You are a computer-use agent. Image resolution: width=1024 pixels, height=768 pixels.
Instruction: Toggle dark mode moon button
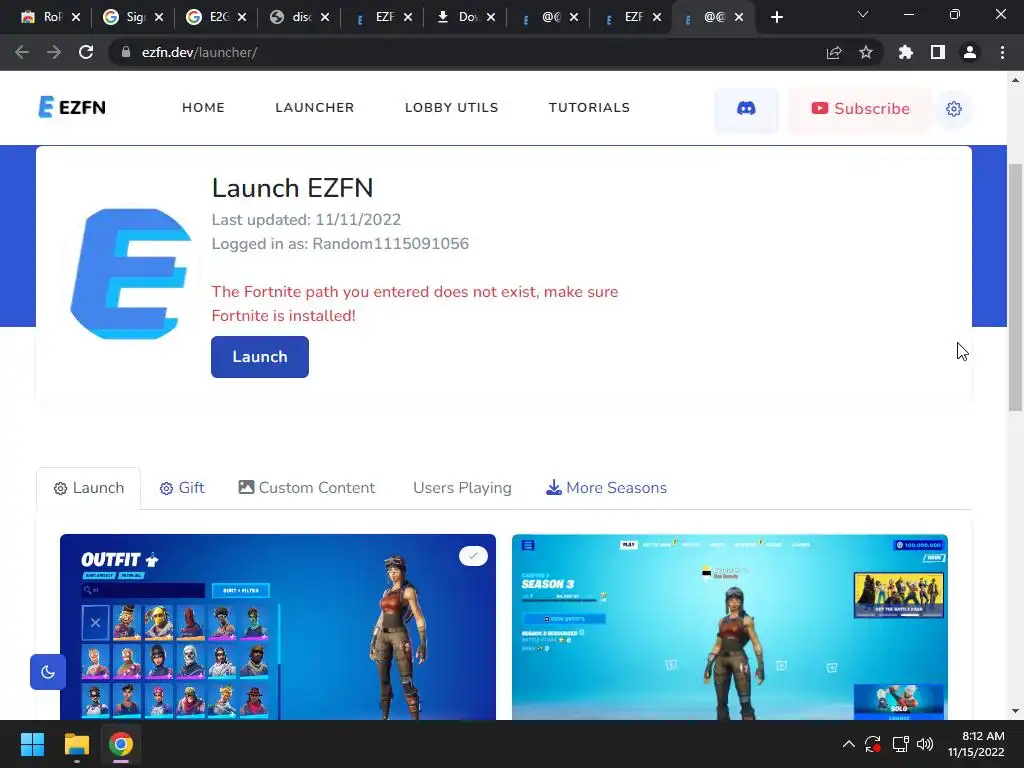coord(48,671)
